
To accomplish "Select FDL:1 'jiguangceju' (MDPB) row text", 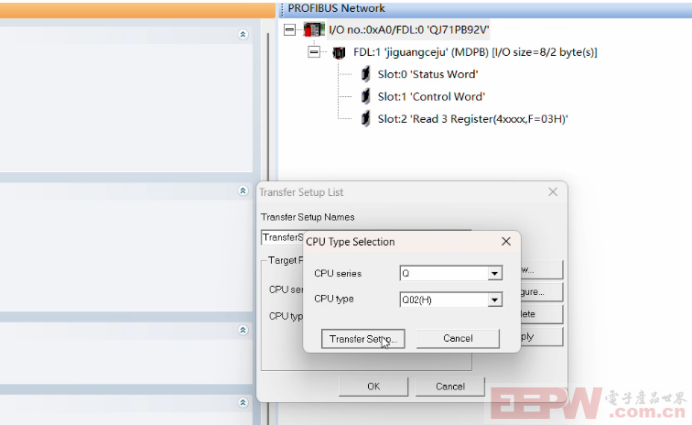I will [475, 52].
